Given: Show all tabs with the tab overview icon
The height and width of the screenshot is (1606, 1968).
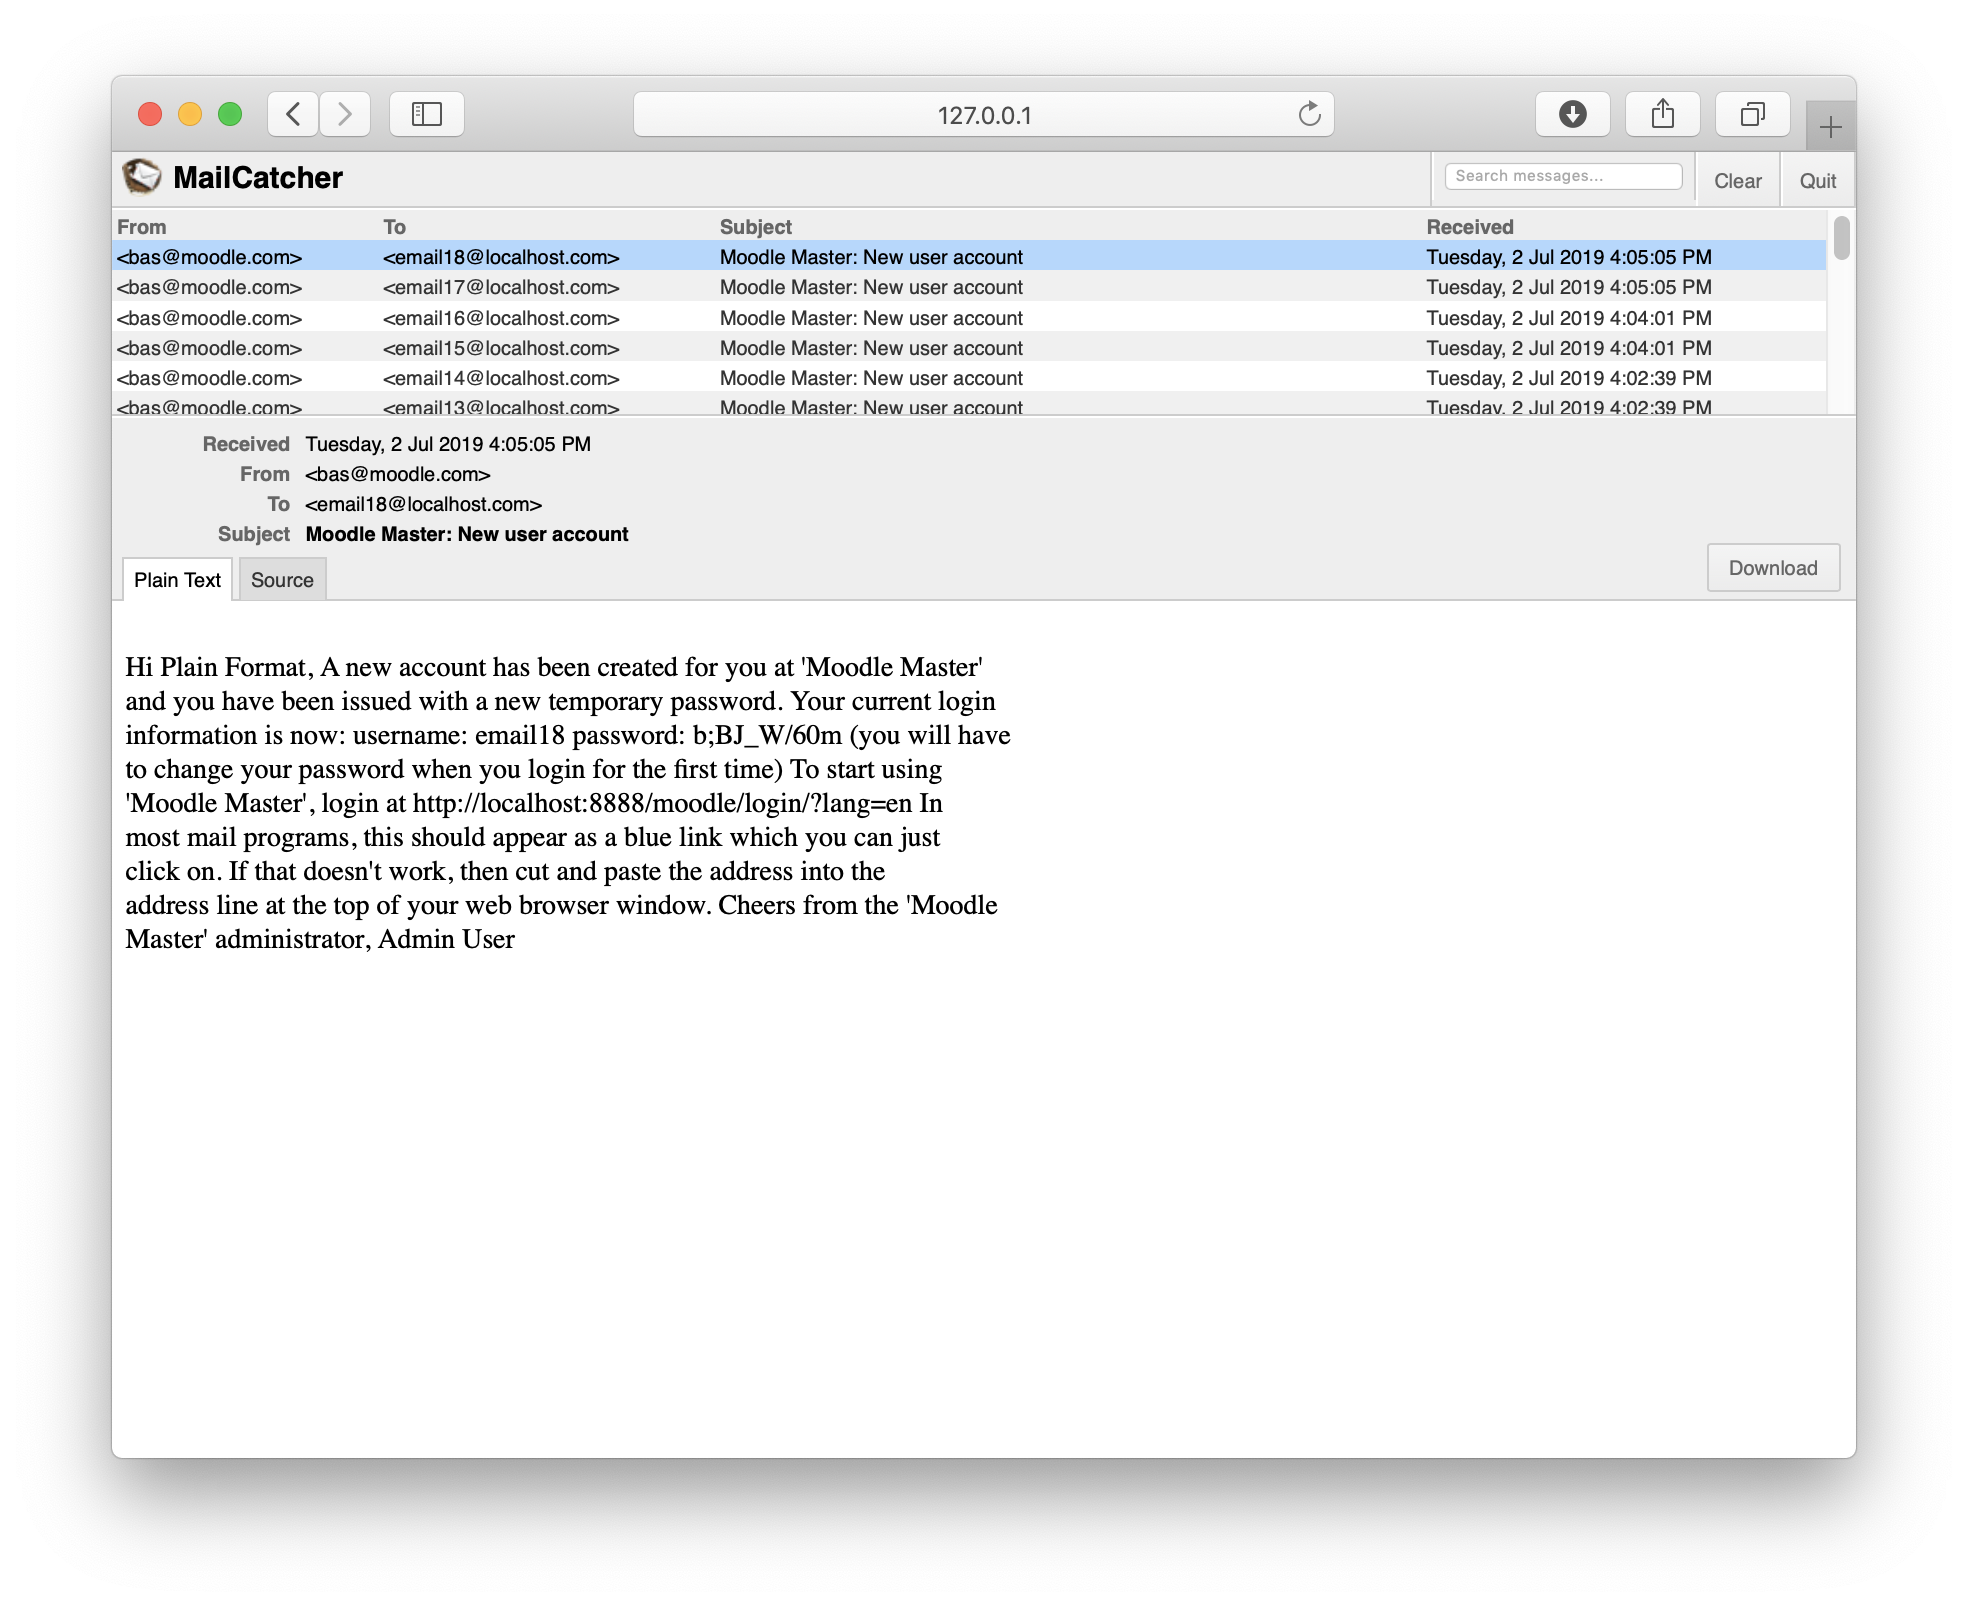Looking at the screenshot, I should 1753,114.
